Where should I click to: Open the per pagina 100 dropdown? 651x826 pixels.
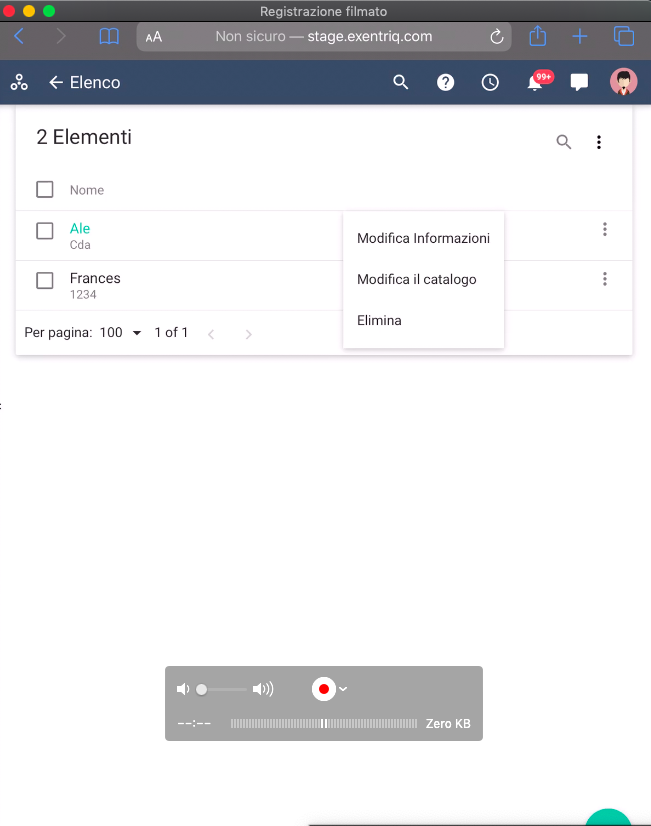(x=122, y=333)
